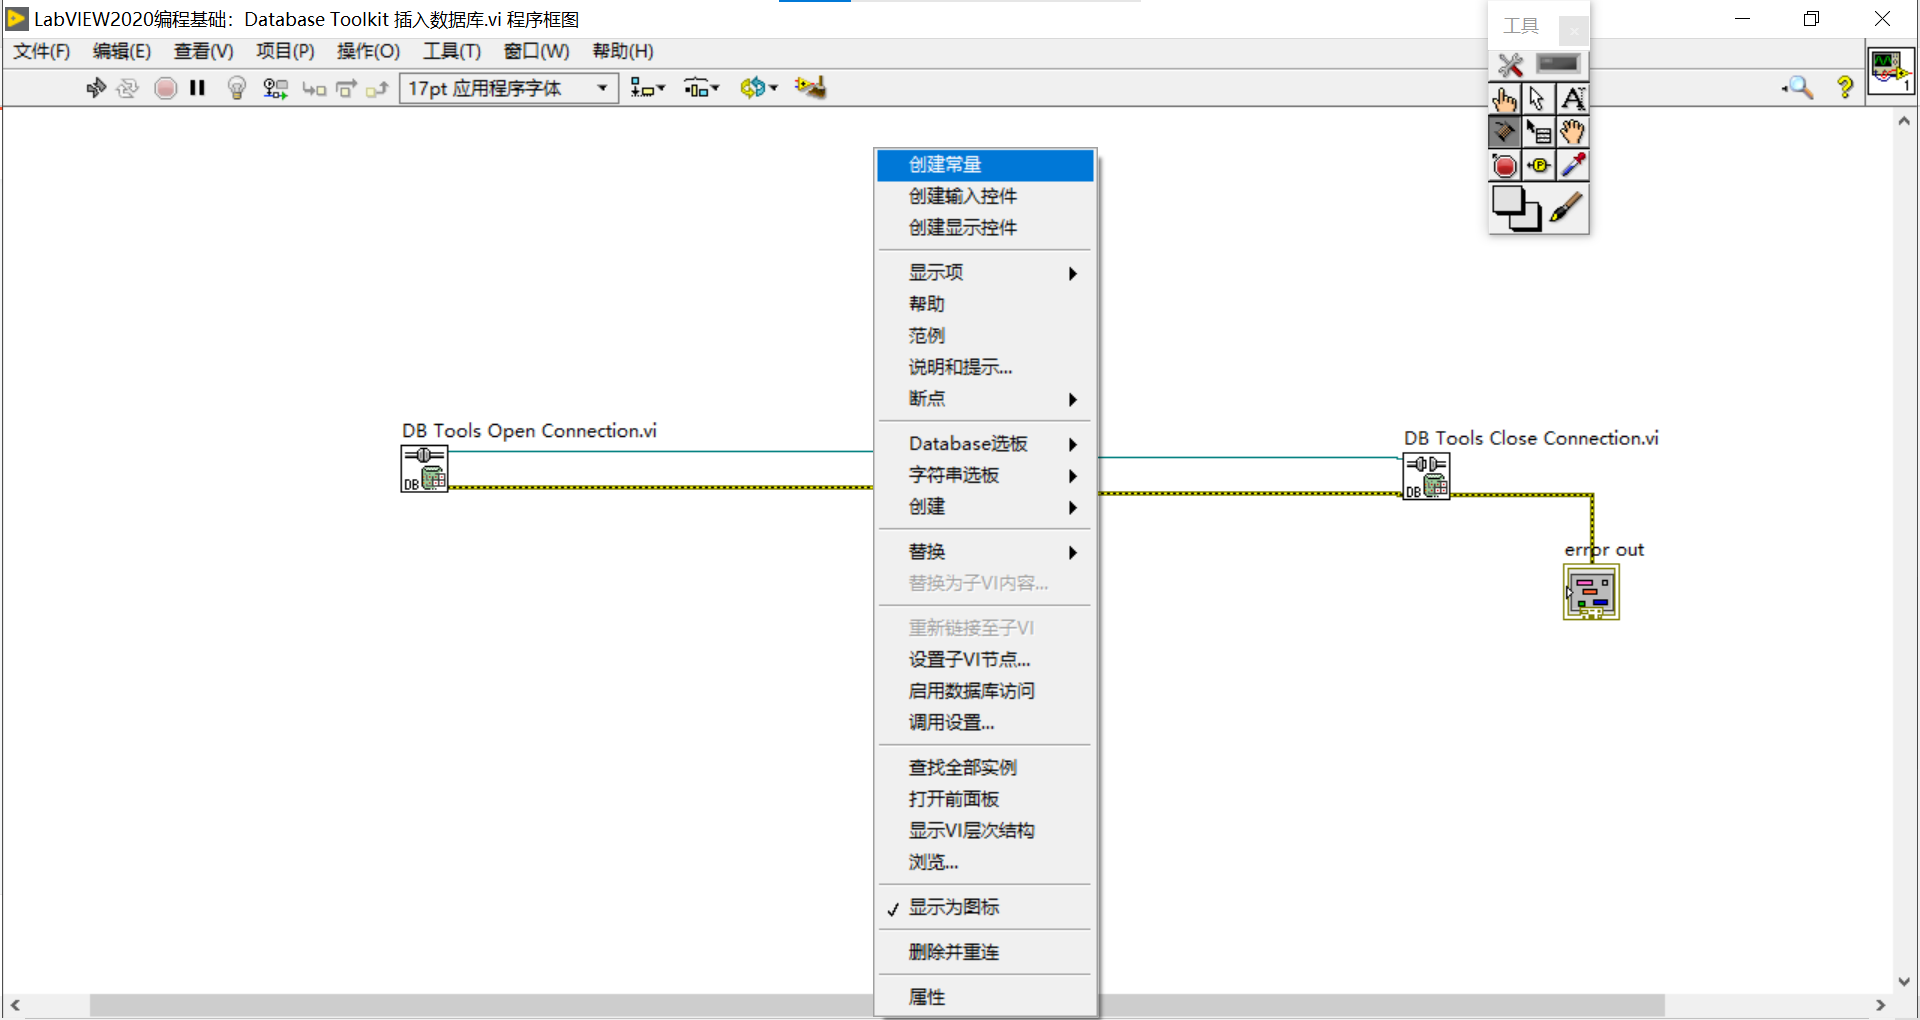Click 启用数据库访问 menu entry

[971, 690]
